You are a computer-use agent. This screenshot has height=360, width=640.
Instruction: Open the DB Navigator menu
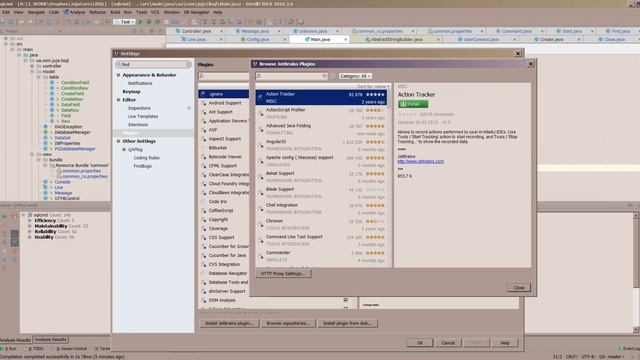click(x=196, y=12)
